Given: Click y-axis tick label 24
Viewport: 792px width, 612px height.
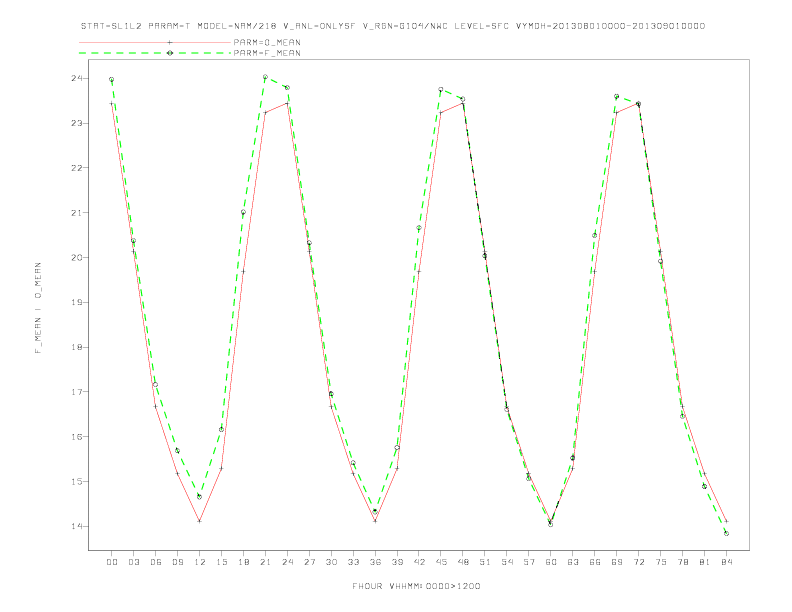Looking at the screenshot, I should (x=77, y=78).
